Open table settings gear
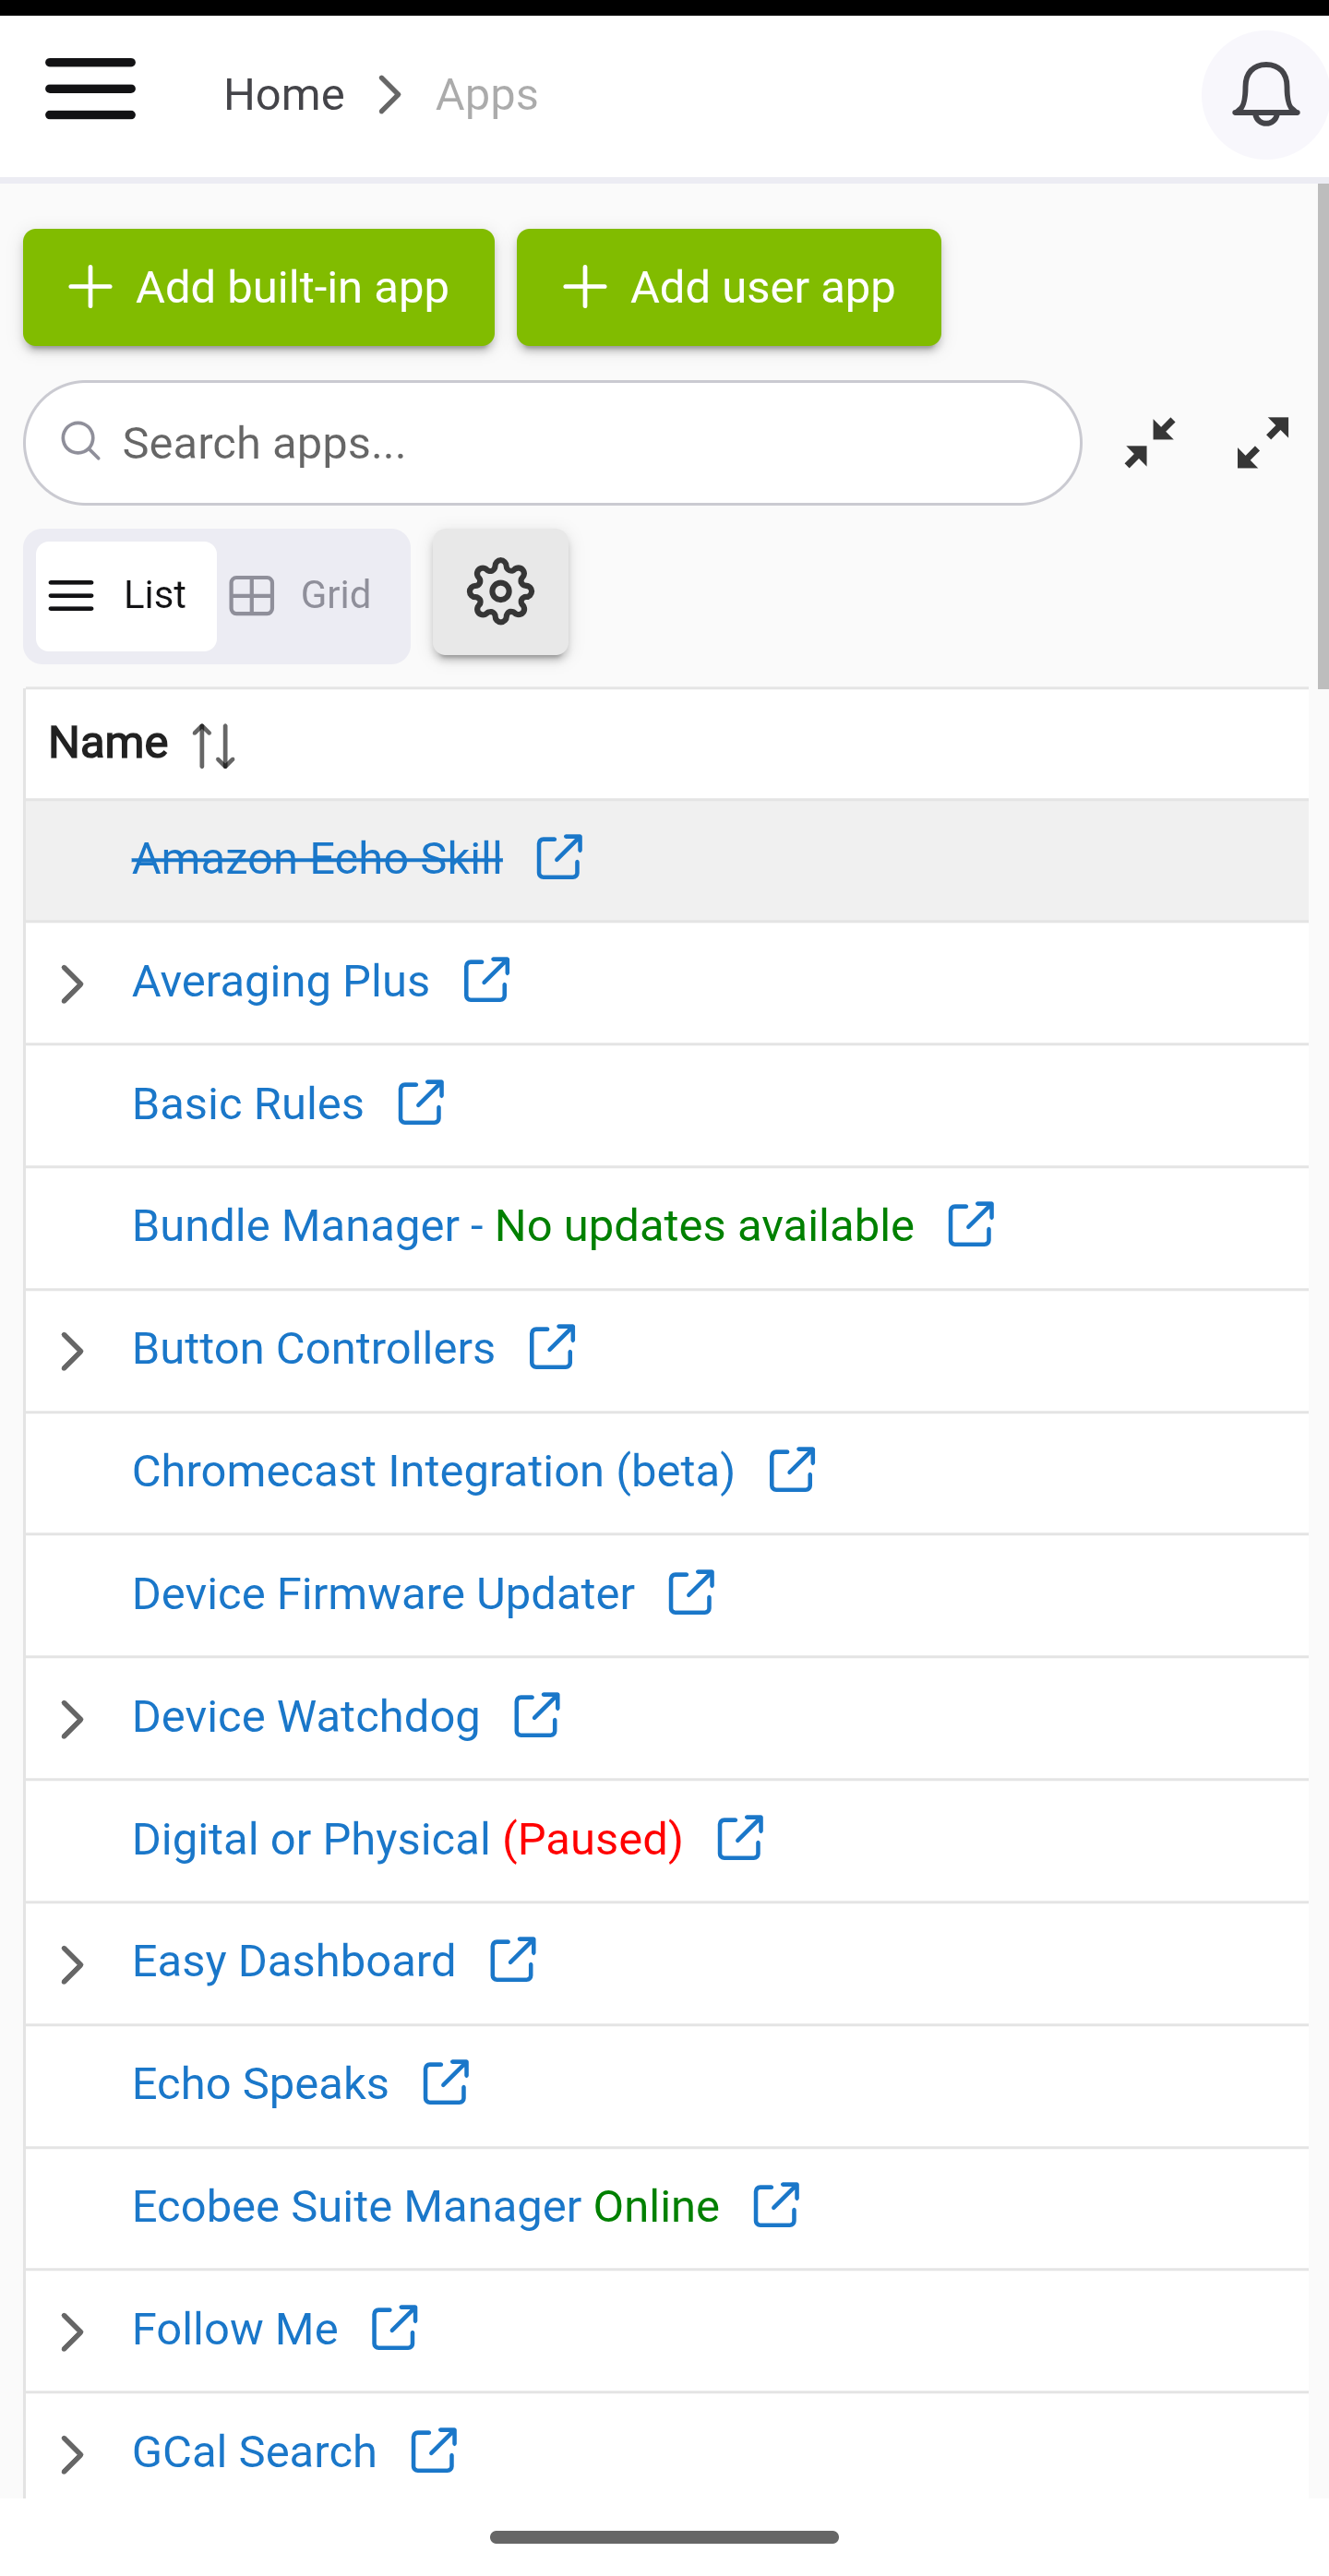Image resolution: width=1329 pixels, height=2576 pixels. [x=500, y=593]
